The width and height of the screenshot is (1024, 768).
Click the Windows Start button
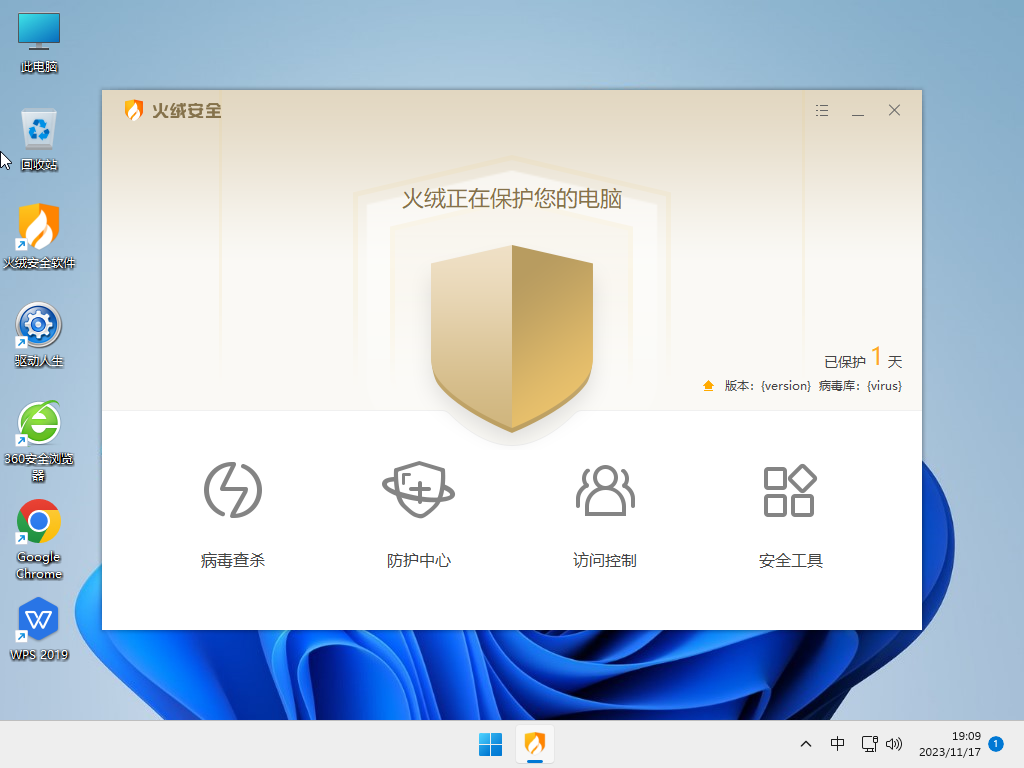pos(490,744)
